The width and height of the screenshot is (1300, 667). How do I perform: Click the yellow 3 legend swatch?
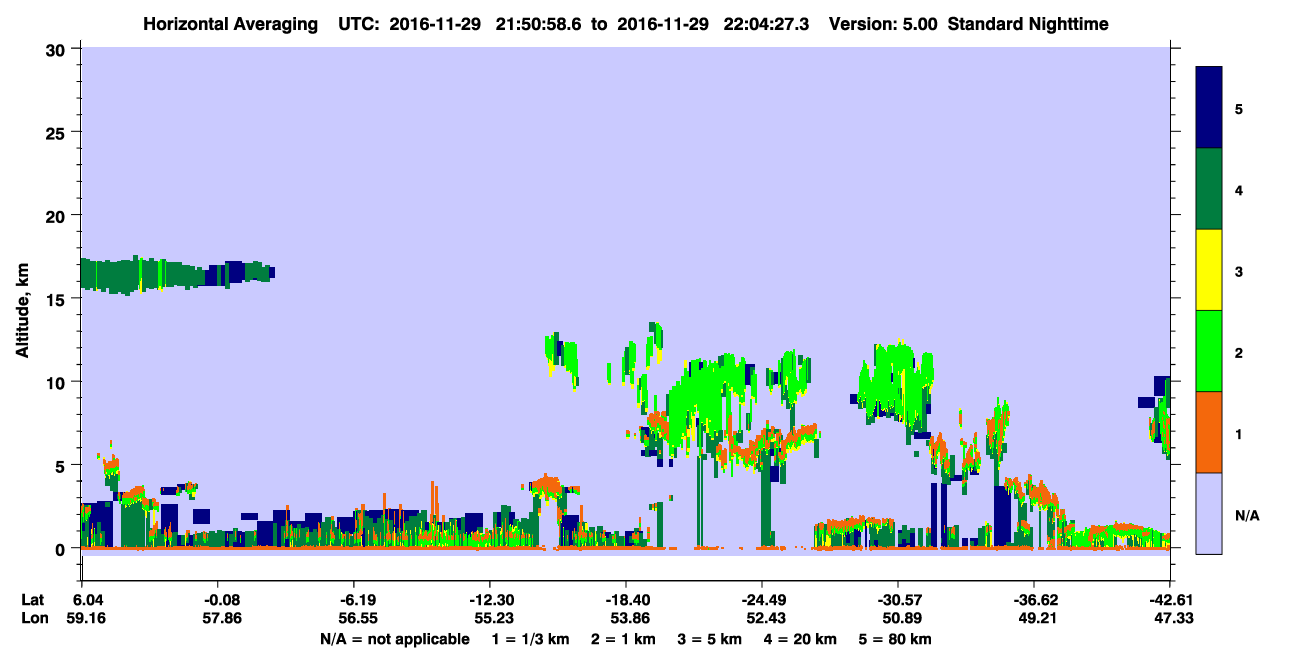(x=1209, y=270)
